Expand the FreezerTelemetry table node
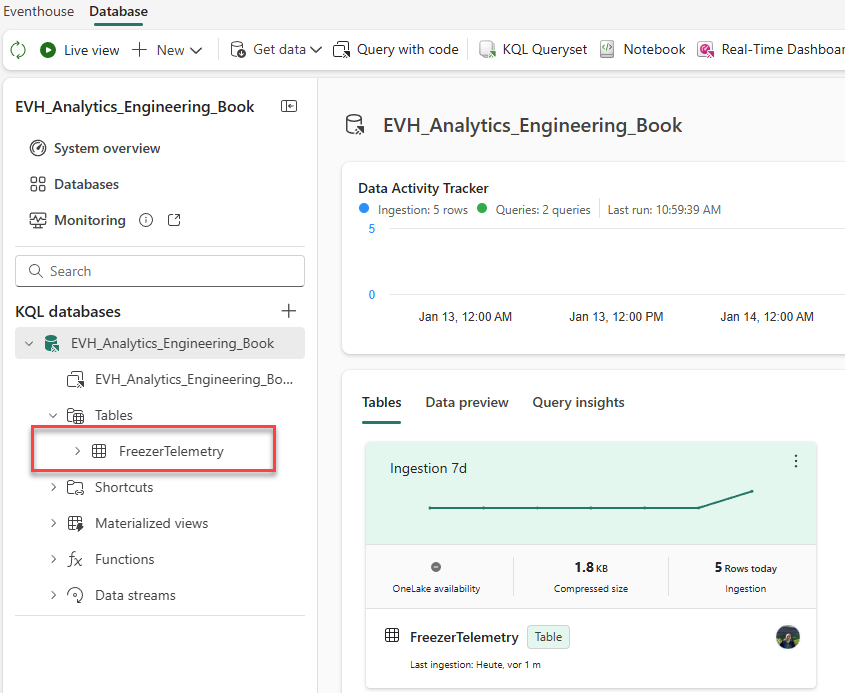 (78, 451)
